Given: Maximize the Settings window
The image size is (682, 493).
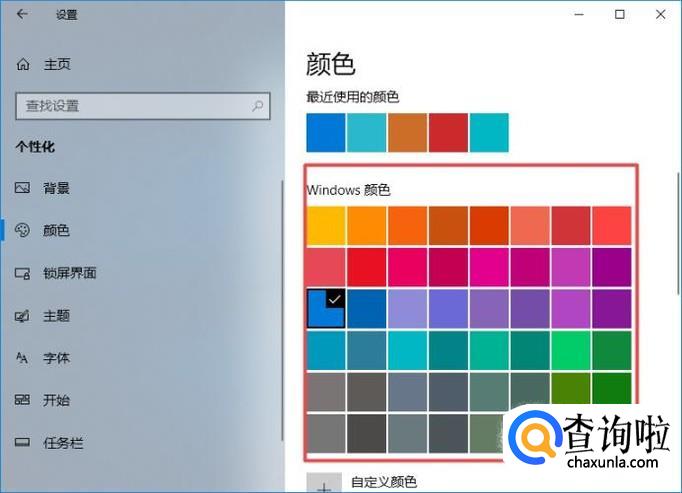Looking at the screenshot, I should (620, 14).
